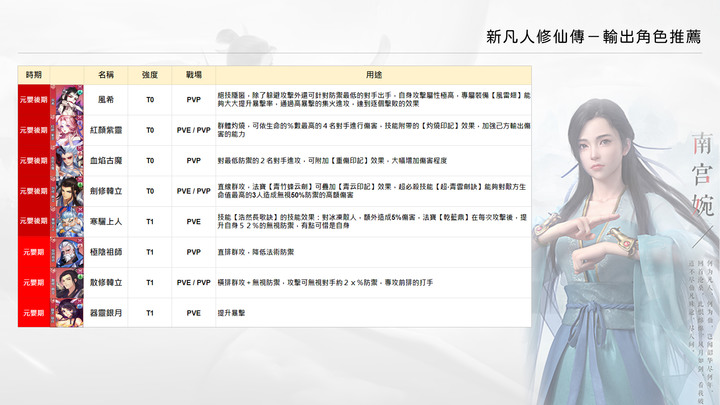
Task: Click the name cell 散修韓立
Action: 106,282
